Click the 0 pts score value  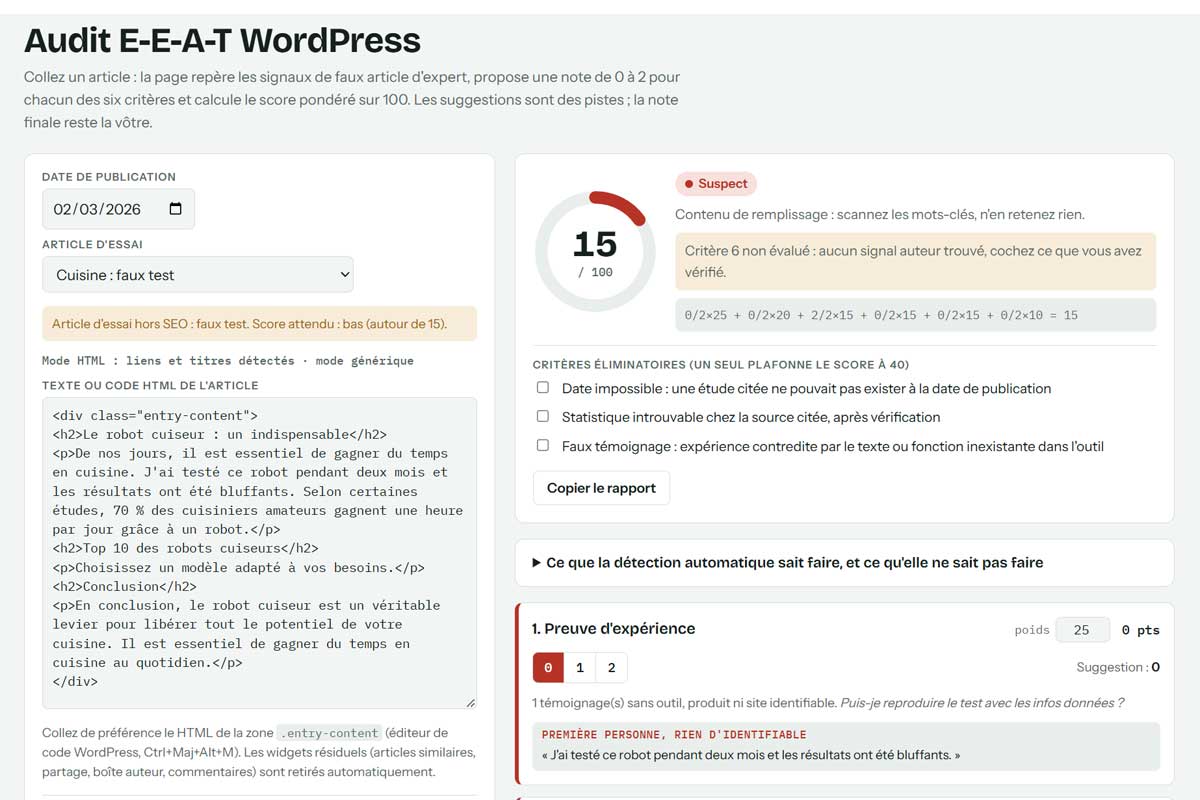1141,630
